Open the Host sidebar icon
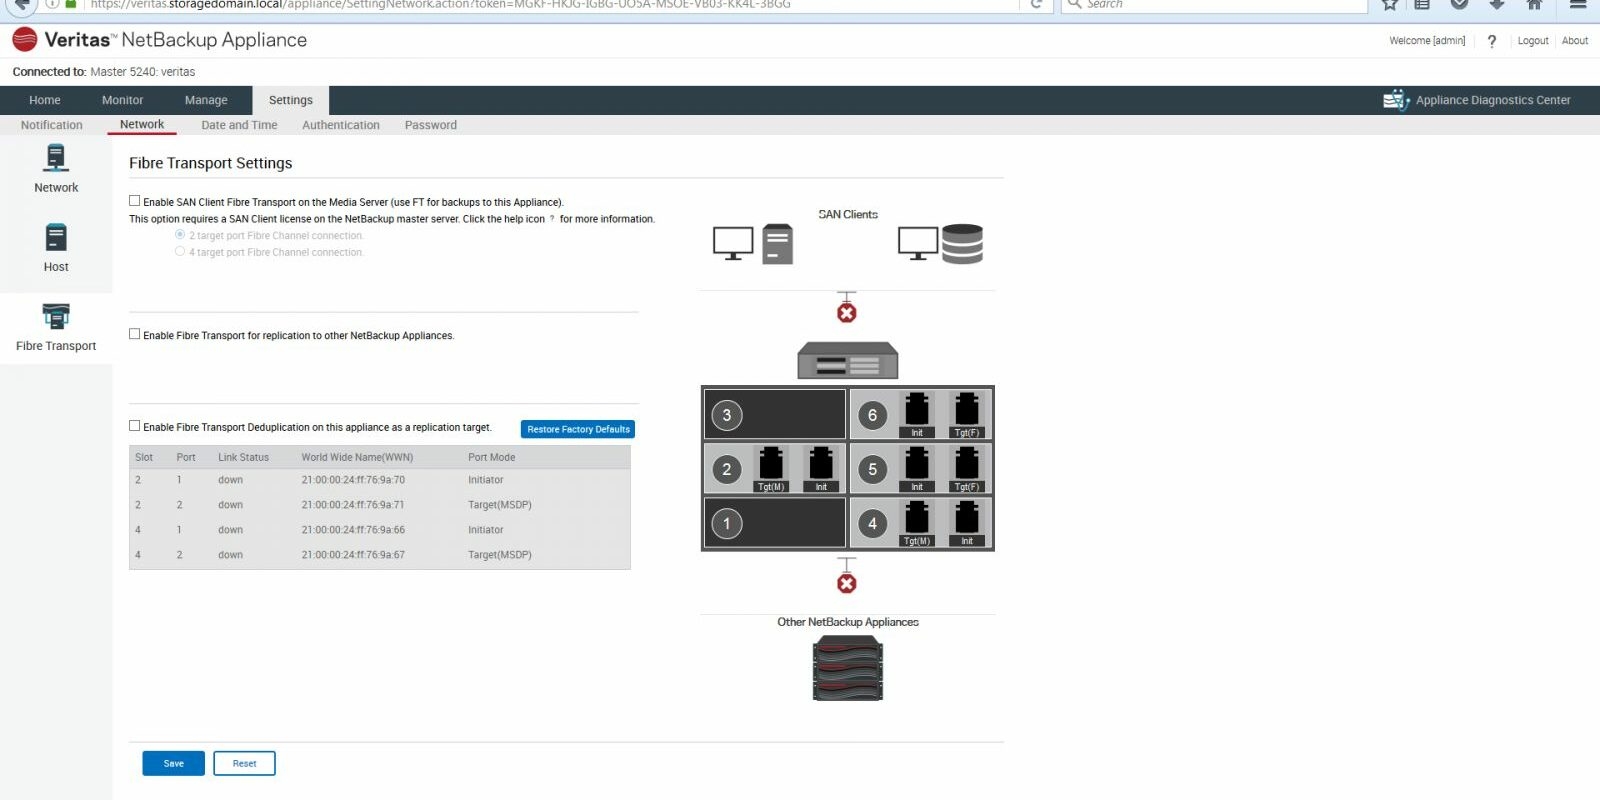Screen dimensions: 1600x800 [56, 237]
